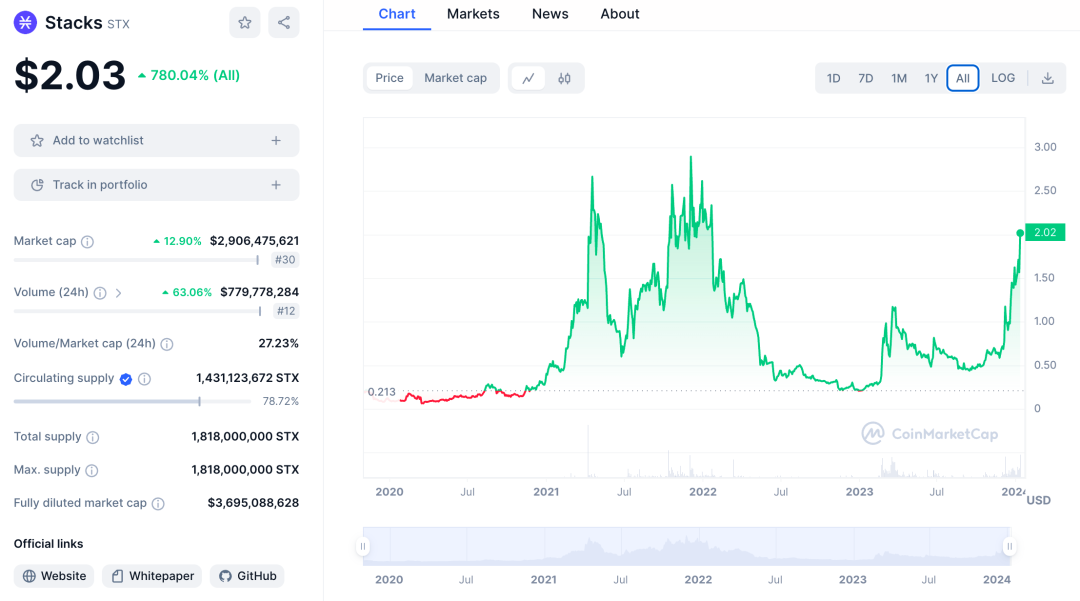The width and height of the screenshot is (1080, 601).
Task: Toggle LOG scale on chart
Action: click(1003, 78)
